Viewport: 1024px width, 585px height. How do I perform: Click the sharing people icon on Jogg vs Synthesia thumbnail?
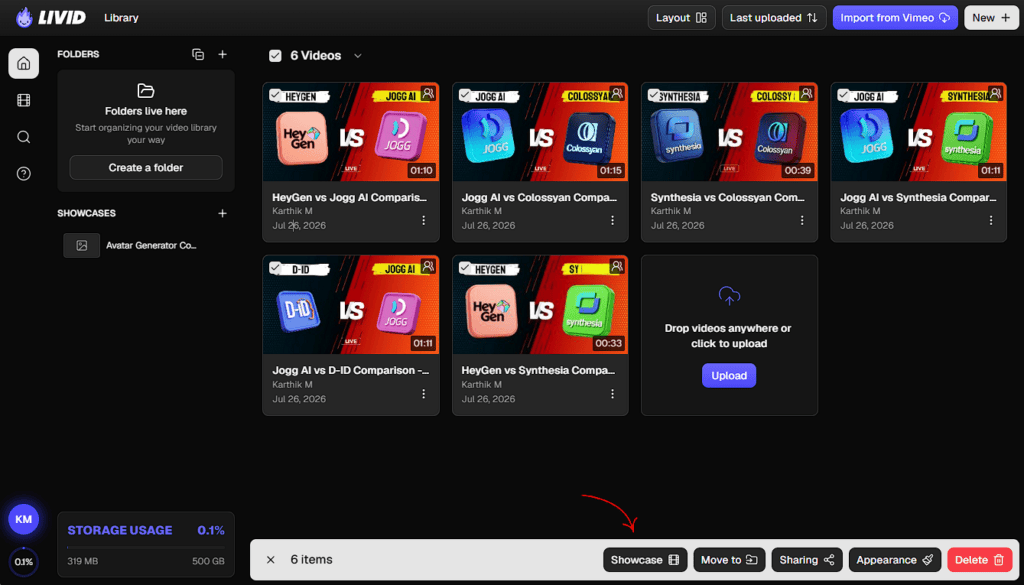(996, 93)
